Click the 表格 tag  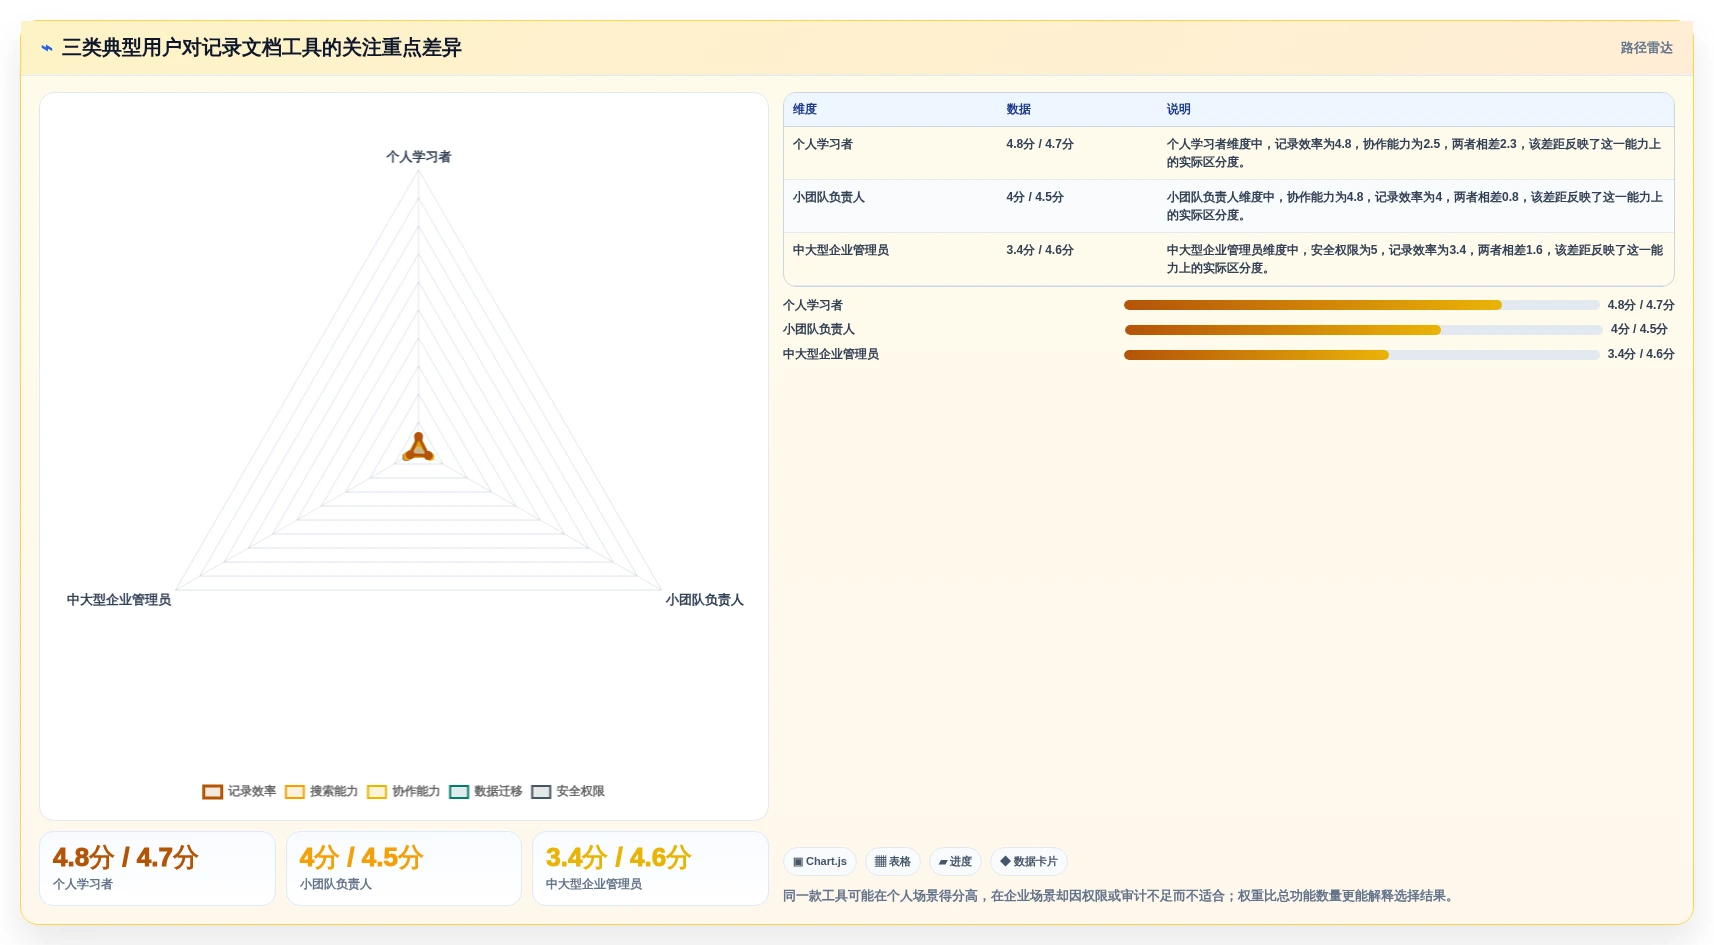(x=892, y=861)
